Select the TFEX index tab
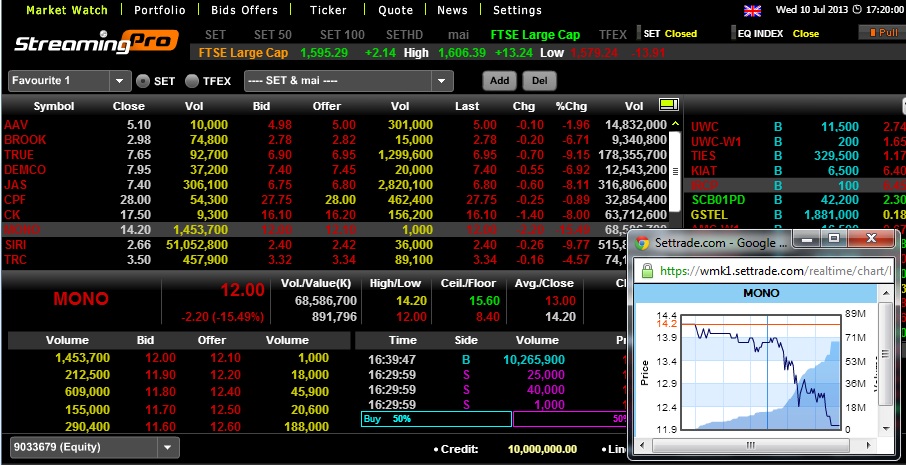 tap(612, 35)
